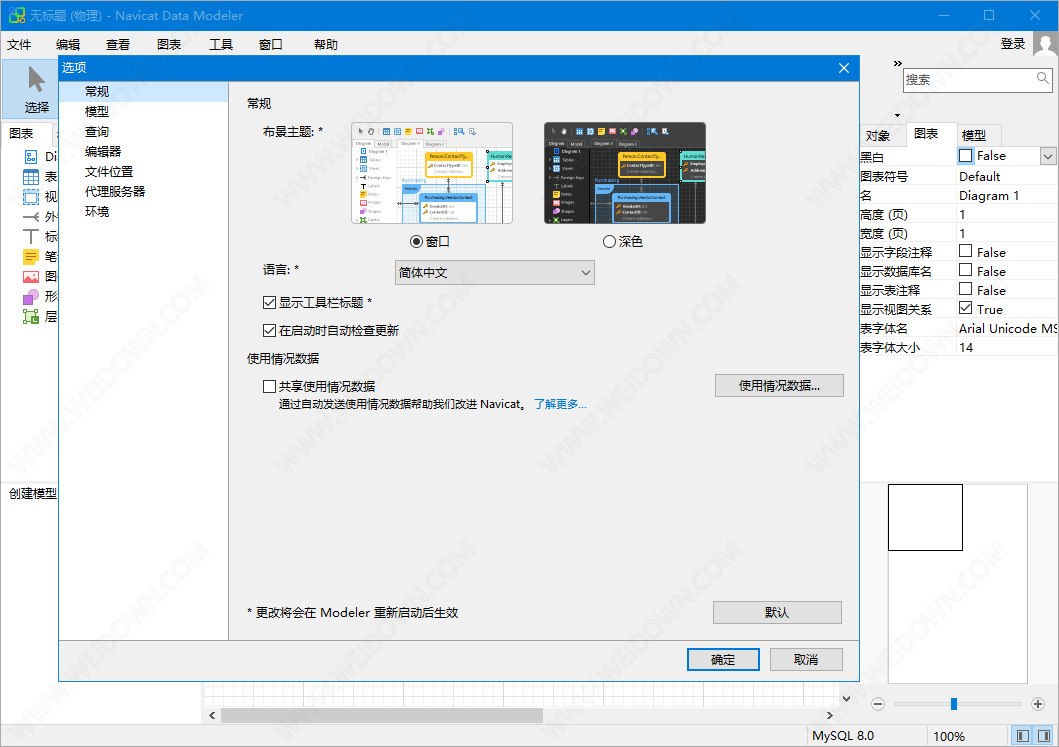Click the Image icon in tree
1059x747 pixels.
coord(31,276)
